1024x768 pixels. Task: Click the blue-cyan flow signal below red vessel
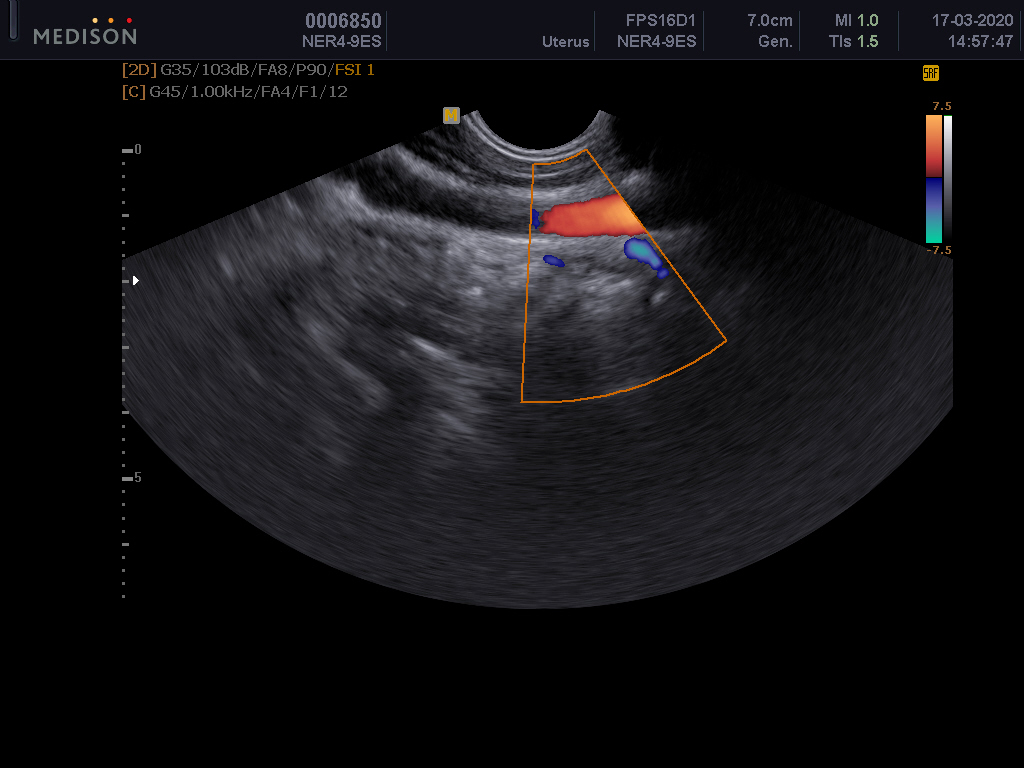pyautogui.click(x=643, y=254)
